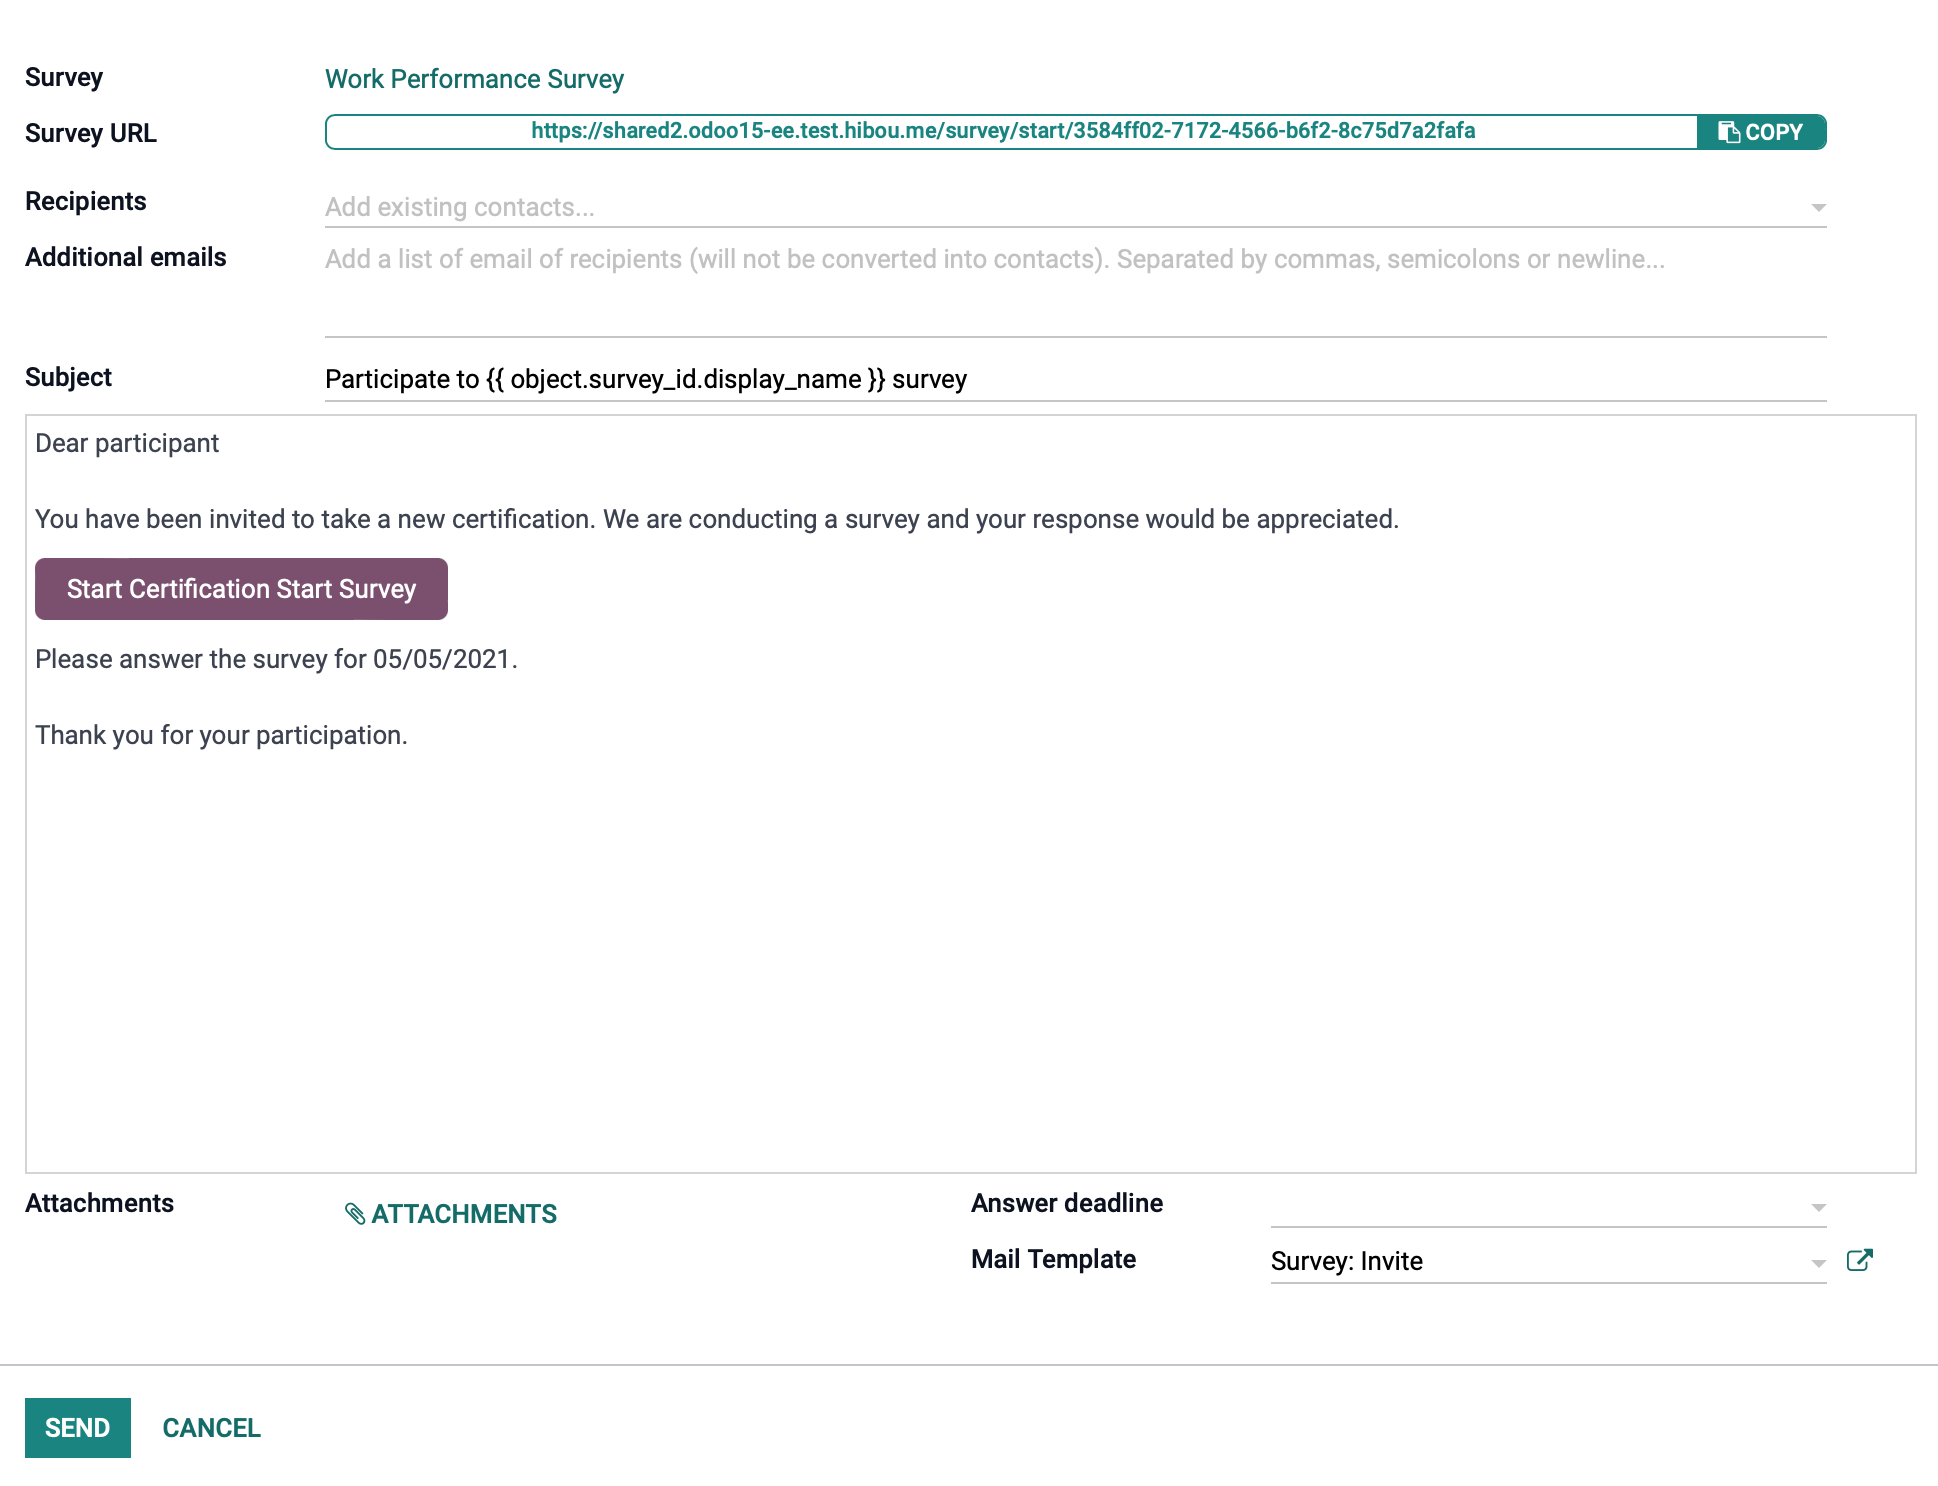Click the Work Performance Survey label
Image resolution: width=1938 pixels, height=1486 pixels.
click(473, 78)
